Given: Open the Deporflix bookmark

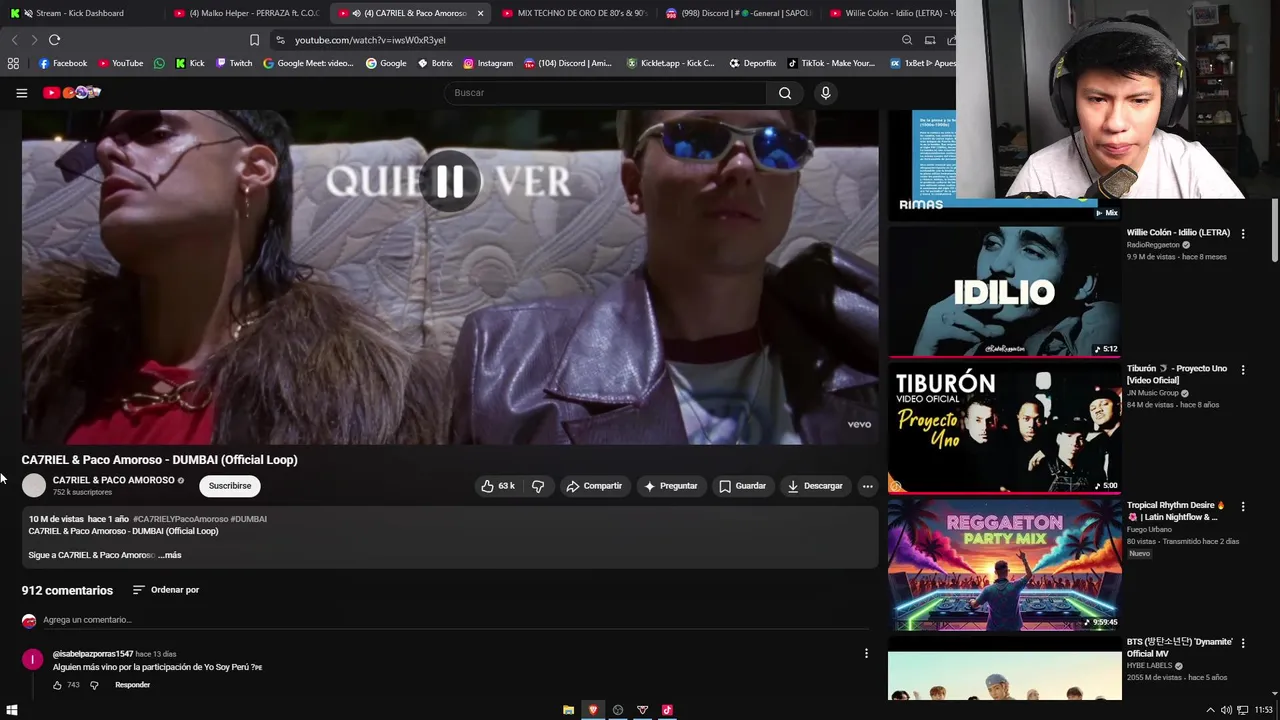Looking at the screenshot, I should coord(752,63).
